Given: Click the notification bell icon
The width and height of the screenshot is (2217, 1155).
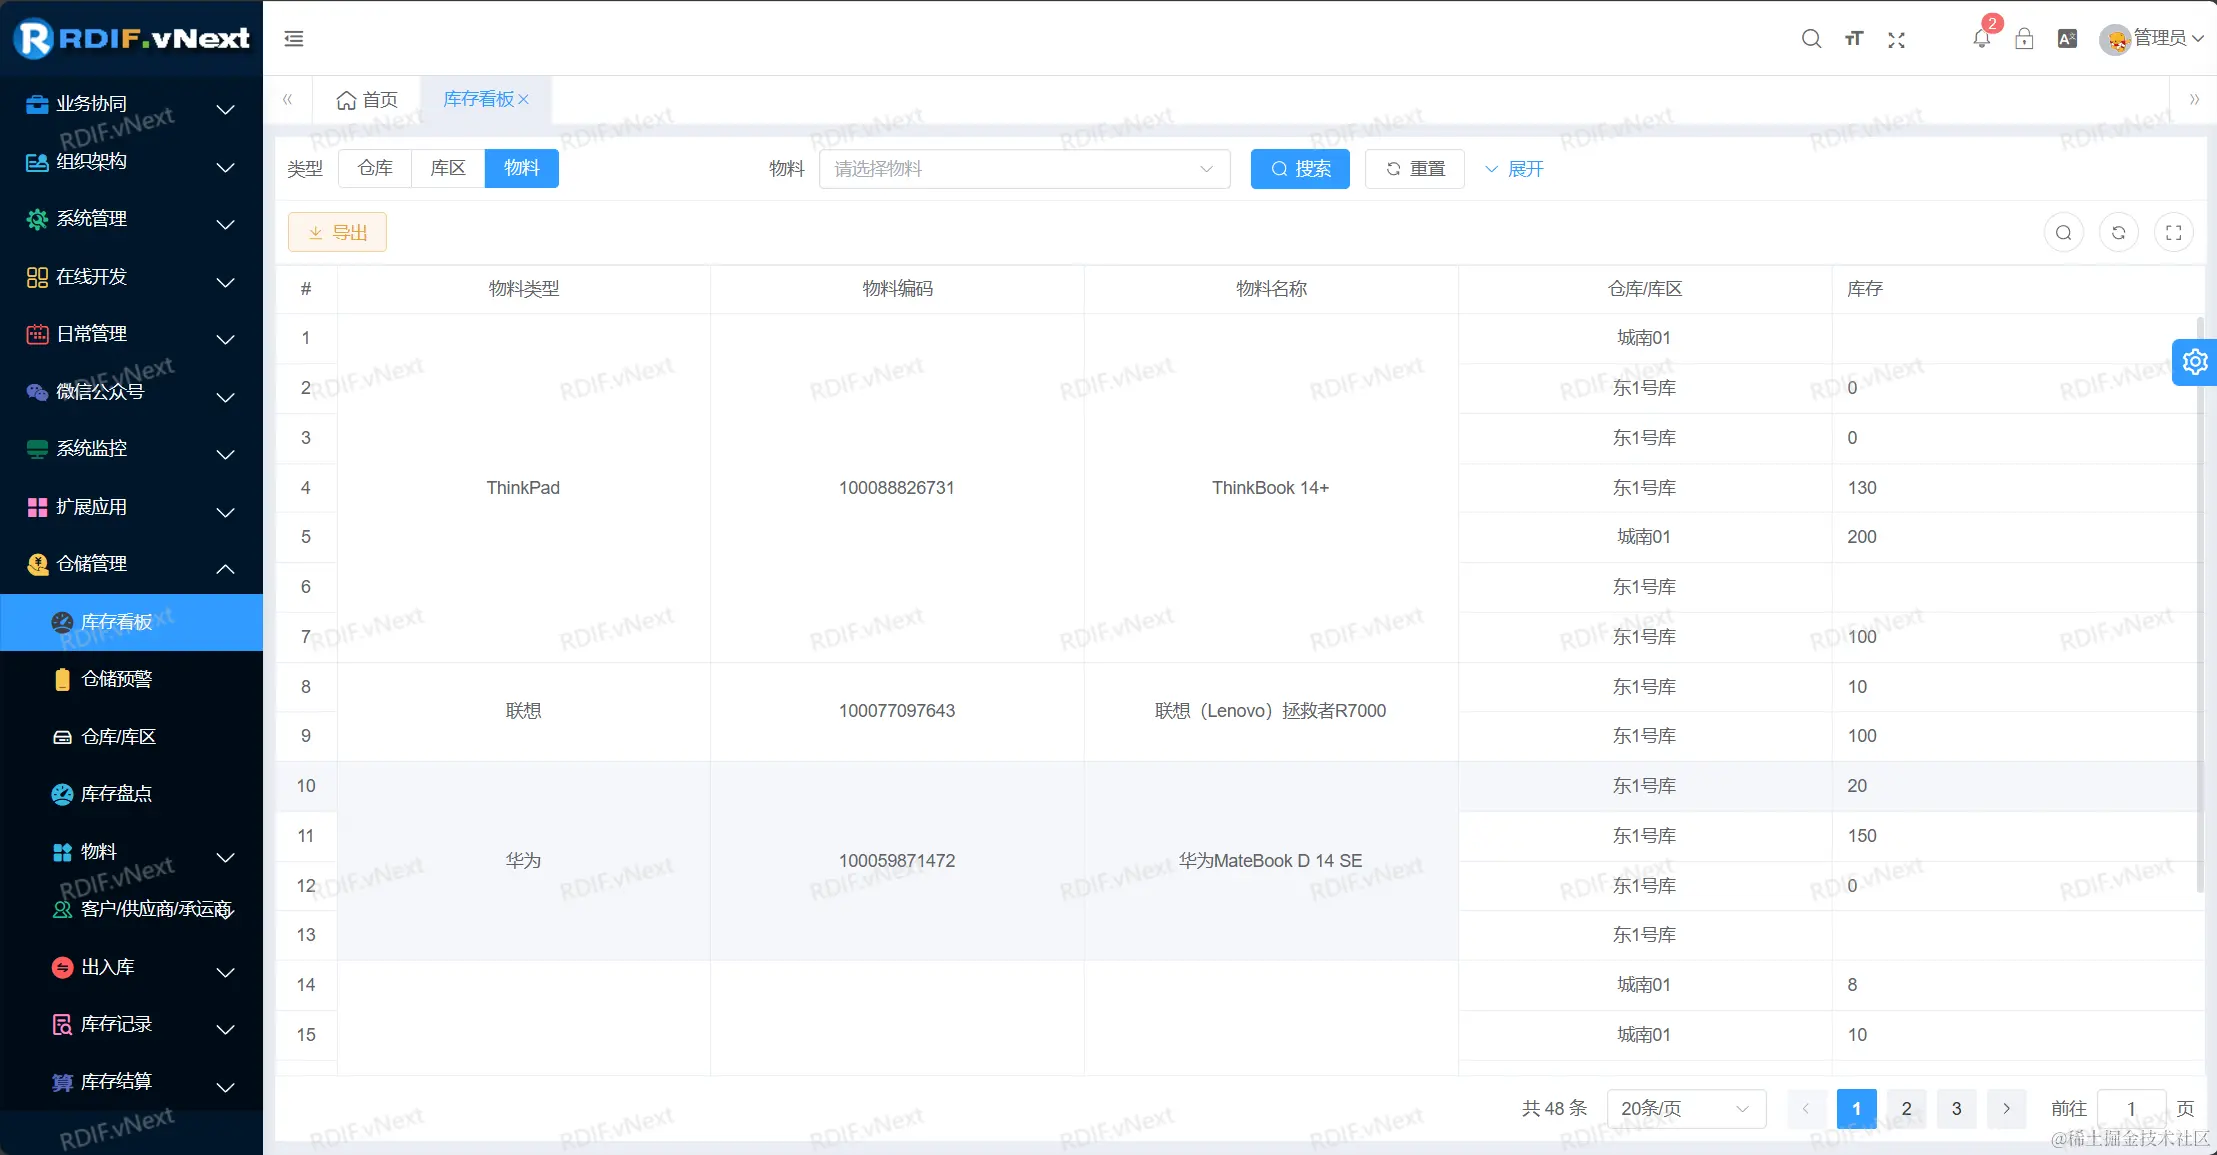Looking at the screenshot, I should tap(1981, 39).
